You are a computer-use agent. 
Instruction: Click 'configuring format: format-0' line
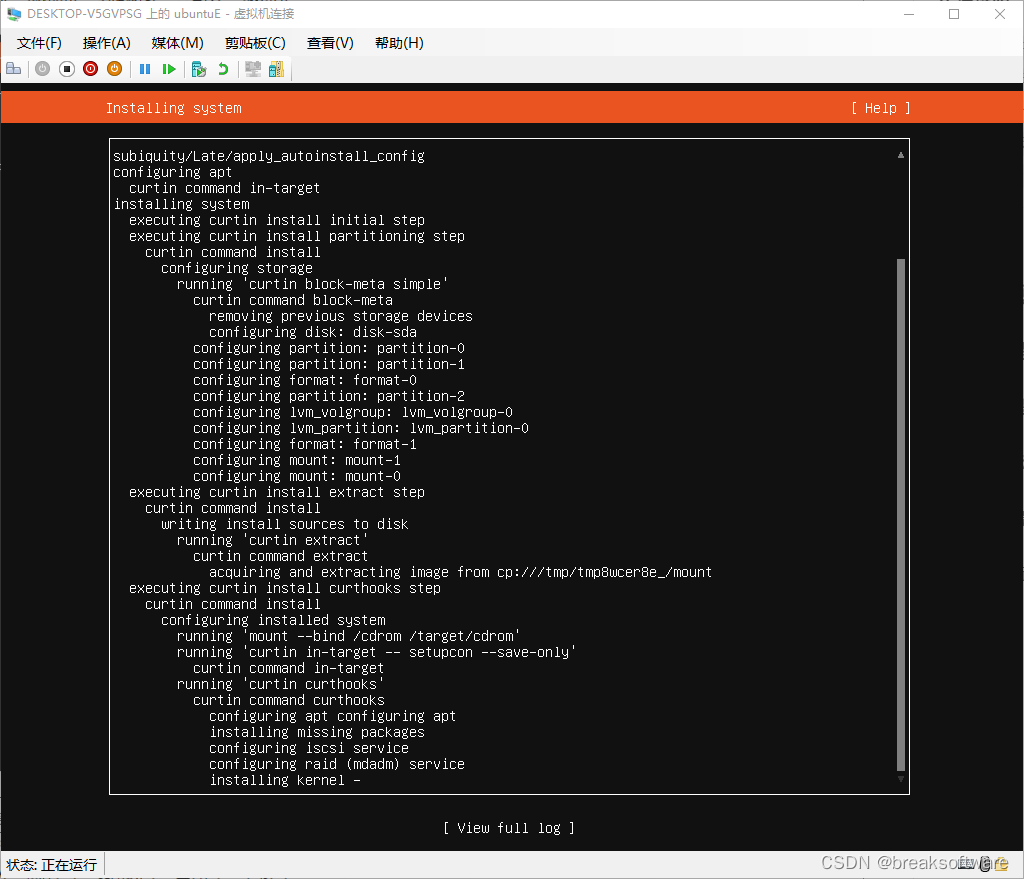pyautogui.click(x=305, y=380)
